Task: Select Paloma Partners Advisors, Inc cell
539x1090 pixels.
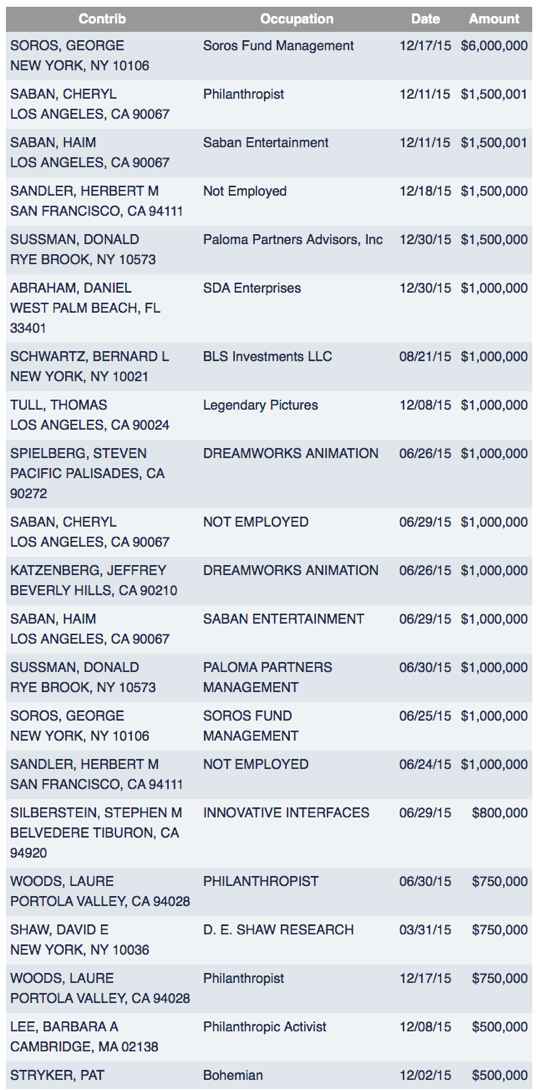Action: (x=293, y=240)
